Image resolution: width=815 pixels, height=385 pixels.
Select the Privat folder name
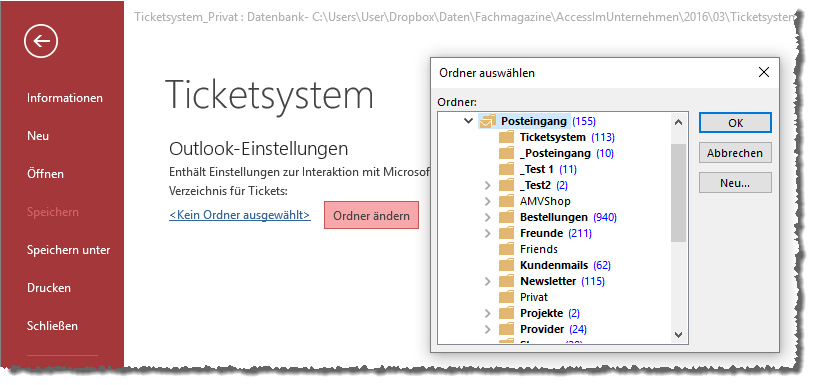(534, 297)
